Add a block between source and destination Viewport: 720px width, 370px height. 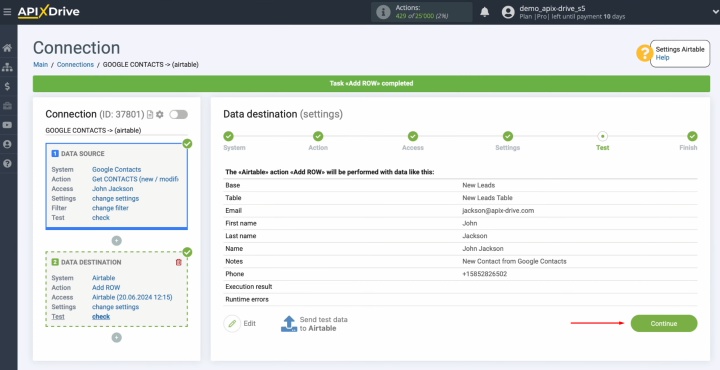click(117, 241)
